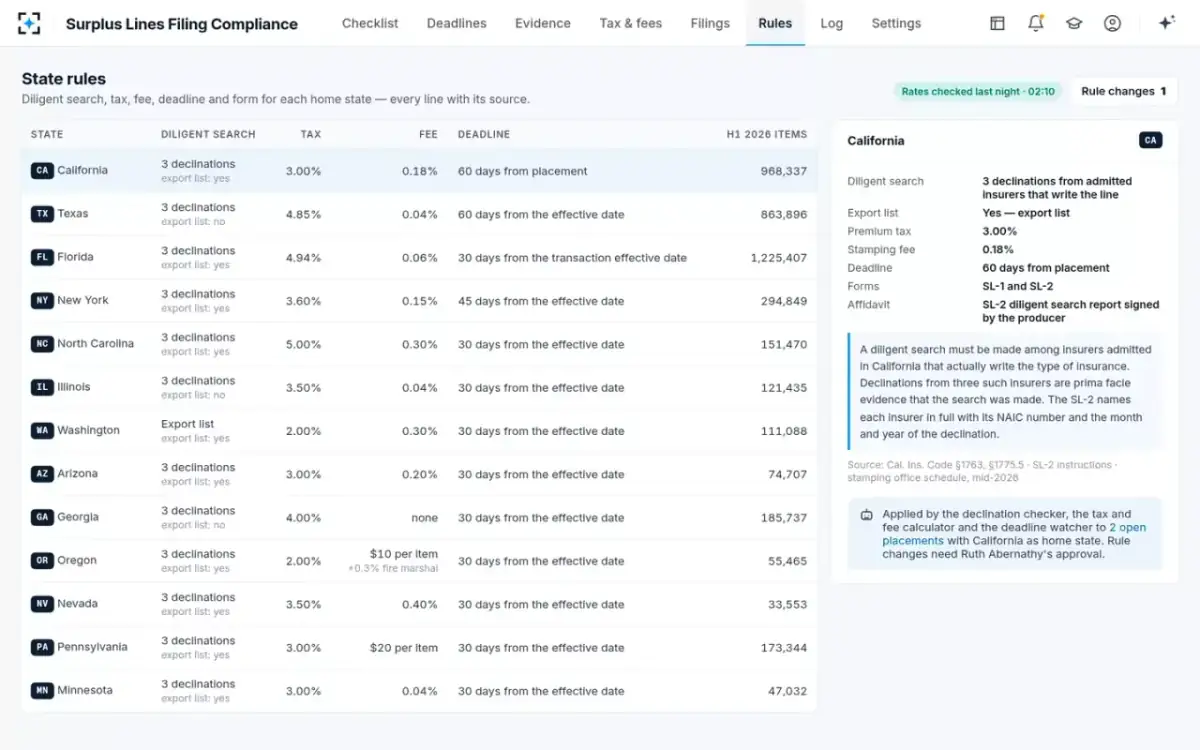Screen dimensions: 1200x750
Task: Click the 968,337 items value
Action: 783,171
